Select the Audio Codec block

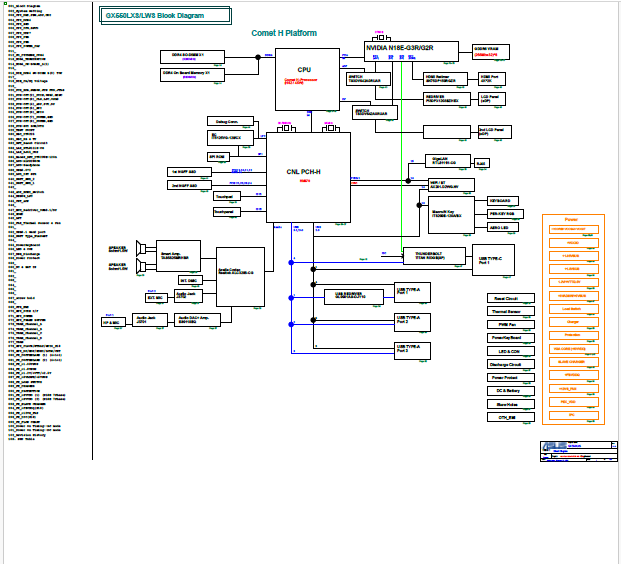240,277
